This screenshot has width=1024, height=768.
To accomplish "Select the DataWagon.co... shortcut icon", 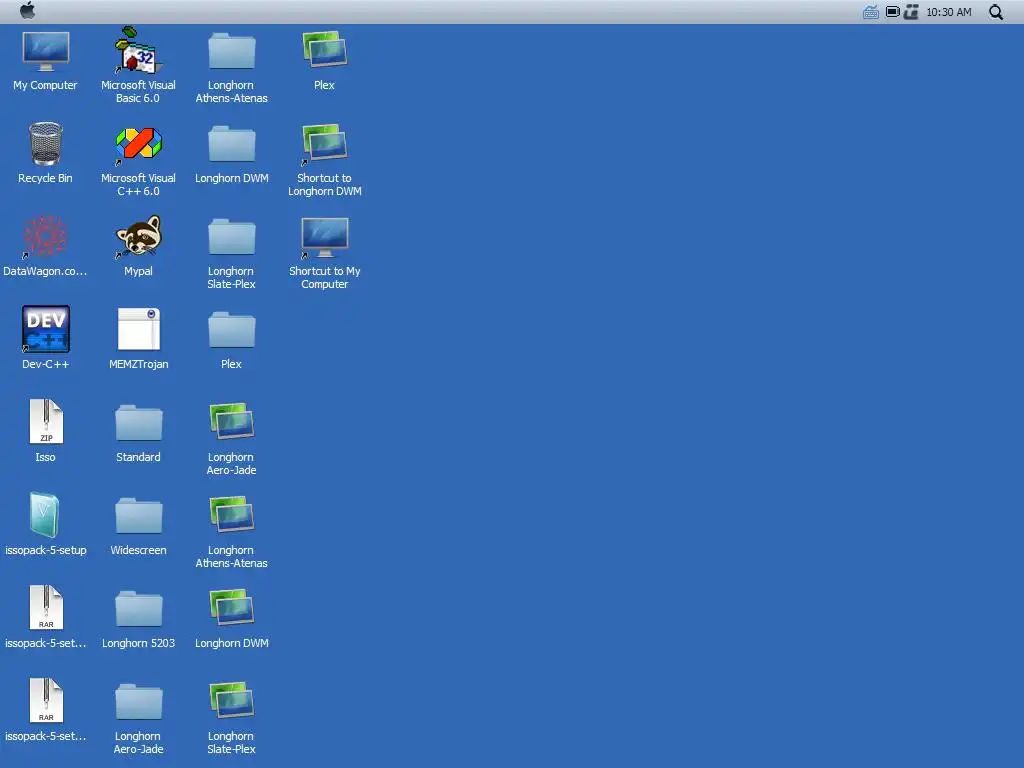I will coord(45,236).
